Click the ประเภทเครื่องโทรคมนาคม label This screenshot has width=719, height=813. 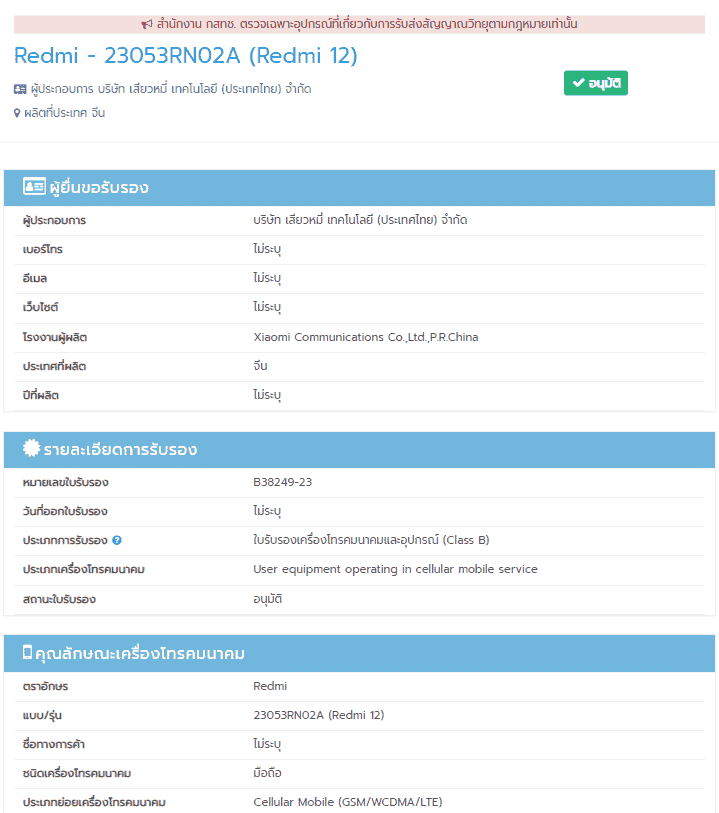click(84, 569)
